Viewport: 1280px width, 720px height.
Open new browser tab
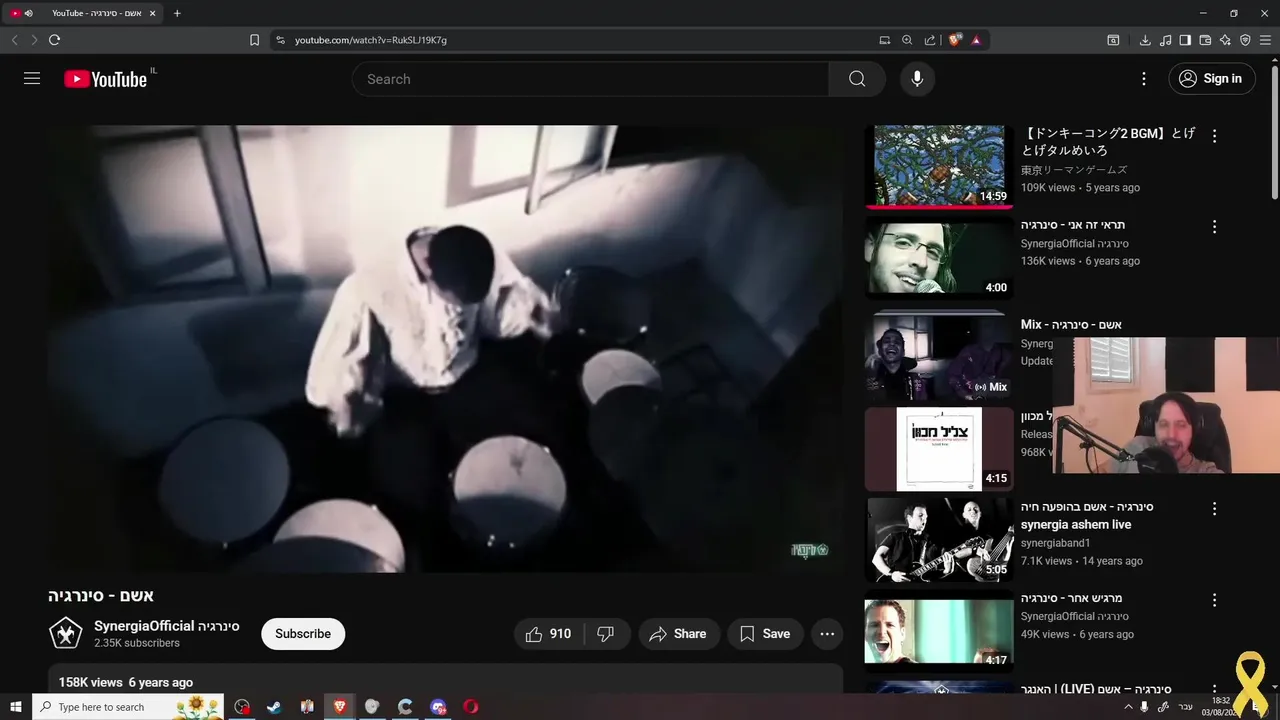[177, 13]
